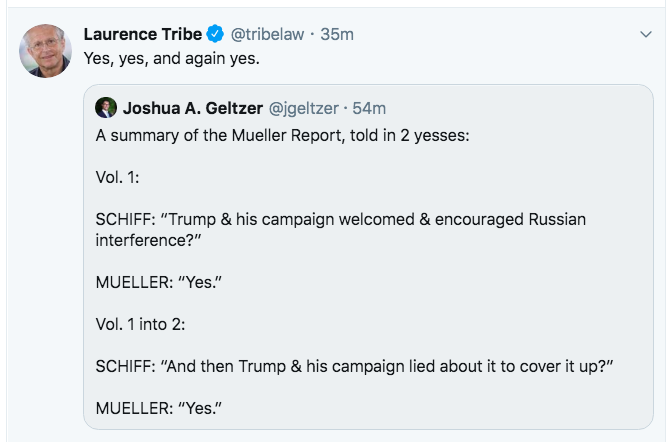Click the 54m quoted tweet timestamp
Viewport: 667px width, 442px height.
click(370, 107)
